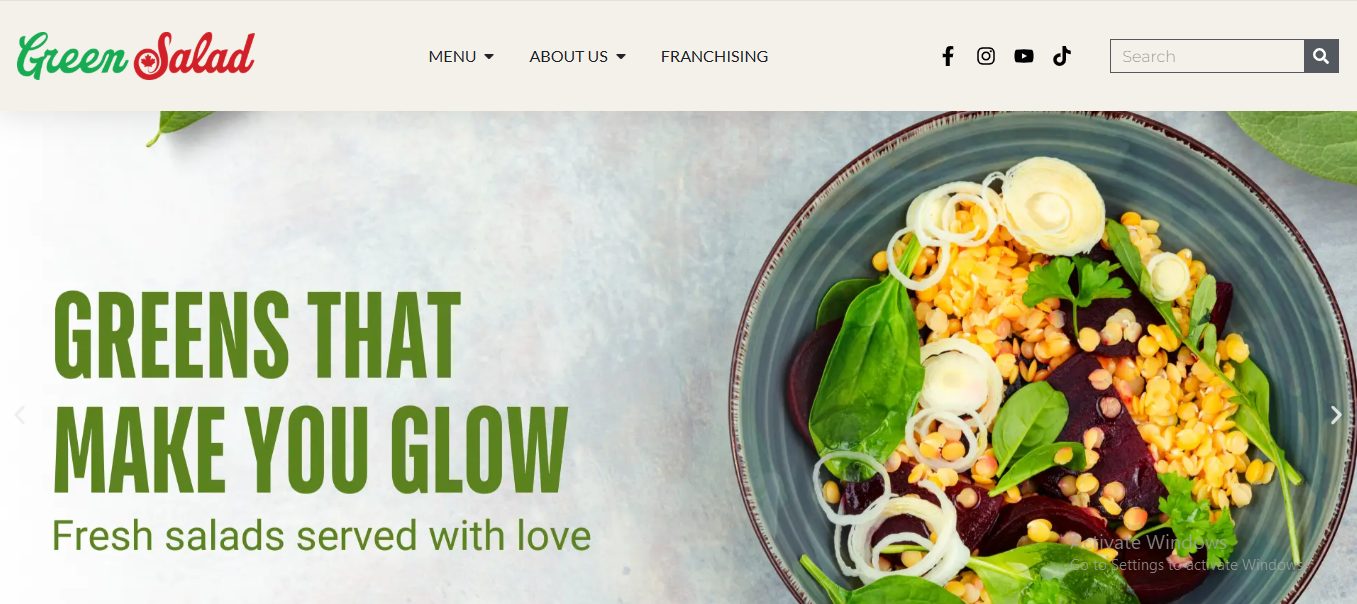Go to the TikTok icon

coord(1062,56)
